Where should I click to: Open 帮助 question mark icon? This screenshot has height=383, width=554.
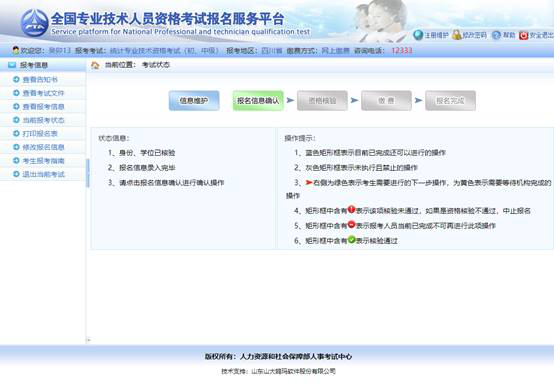[496, 35]
